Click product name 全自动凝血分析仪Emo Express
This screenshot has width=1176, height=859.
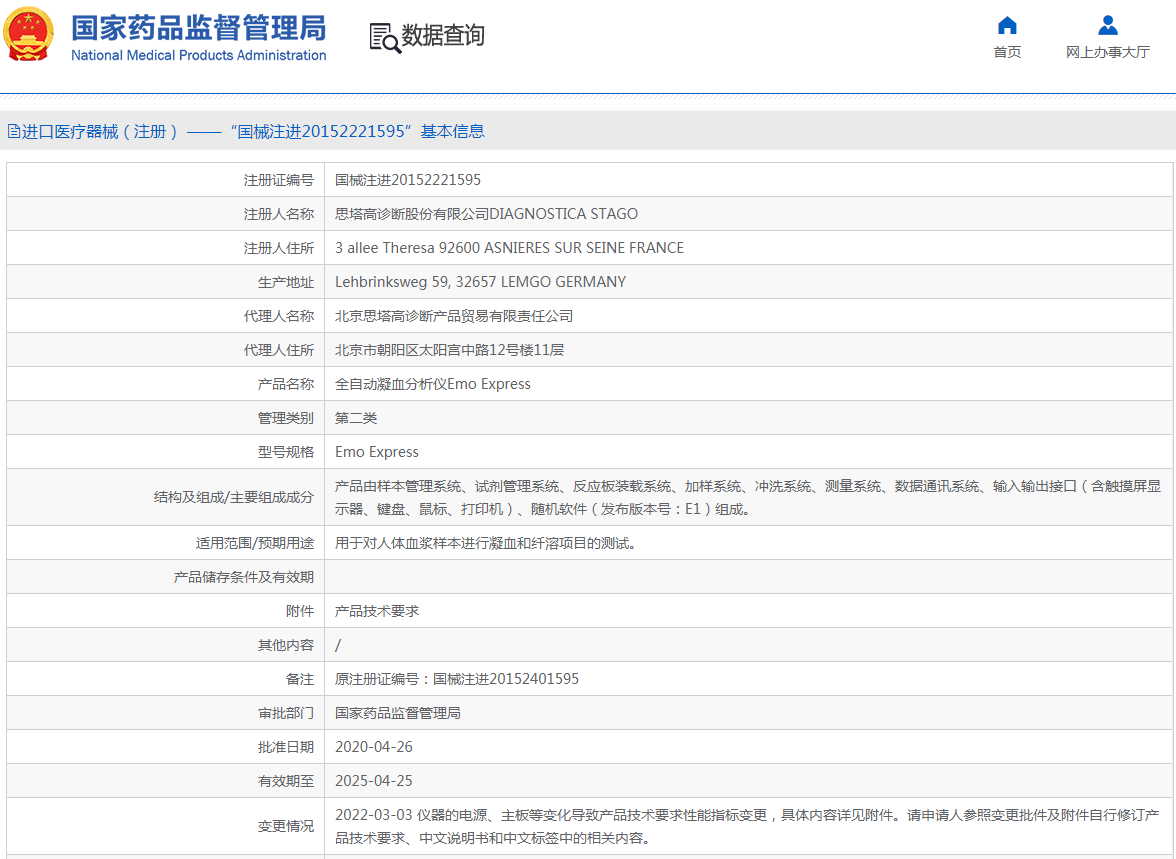(x=433, y=384)
